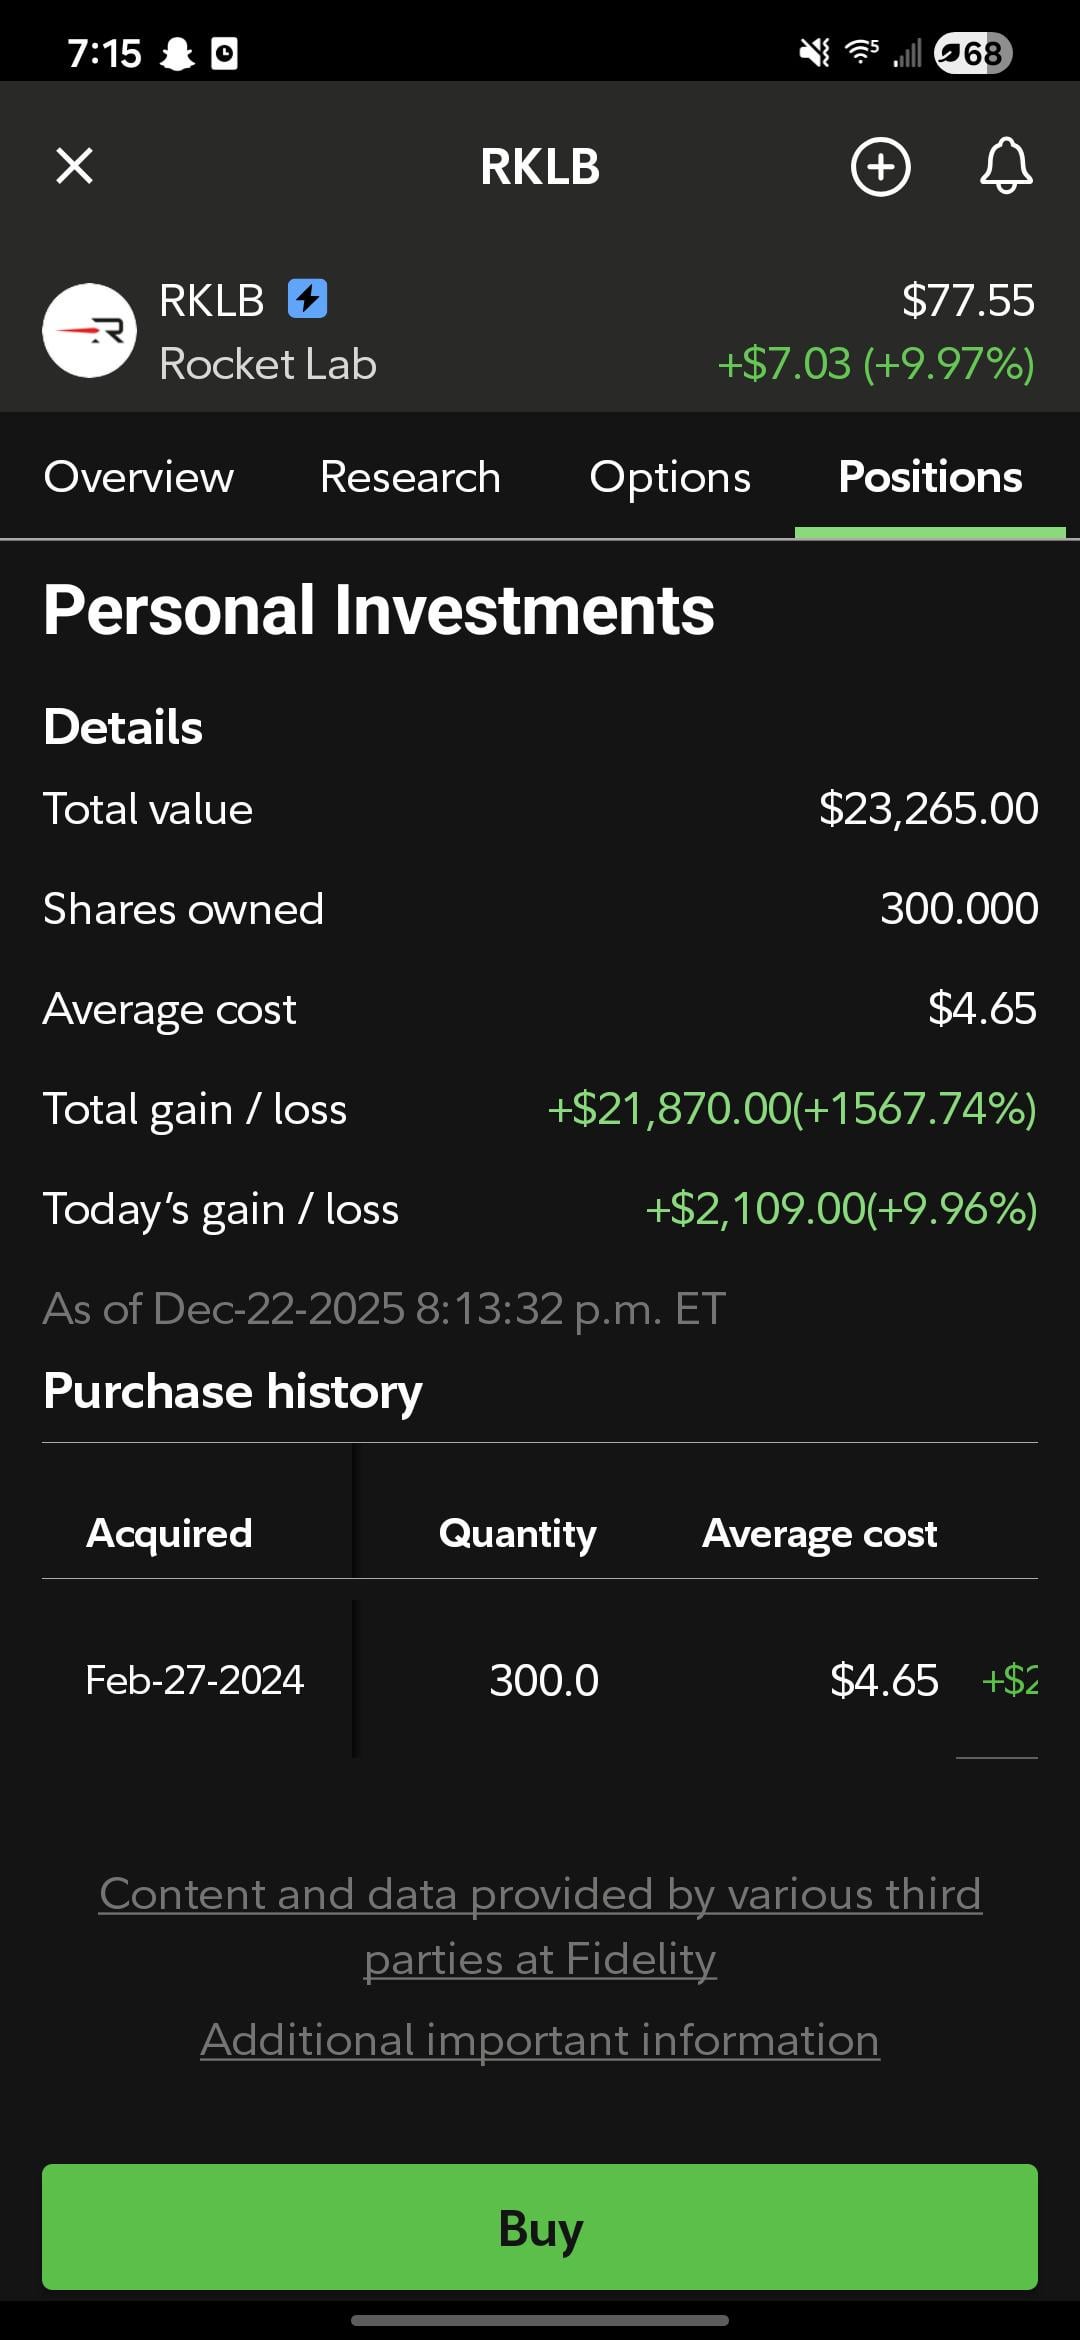Viewport: 1080px width, 2340px height.
Task: Tap the Rocket Lab company logo
Action: (x=90, y=331)
